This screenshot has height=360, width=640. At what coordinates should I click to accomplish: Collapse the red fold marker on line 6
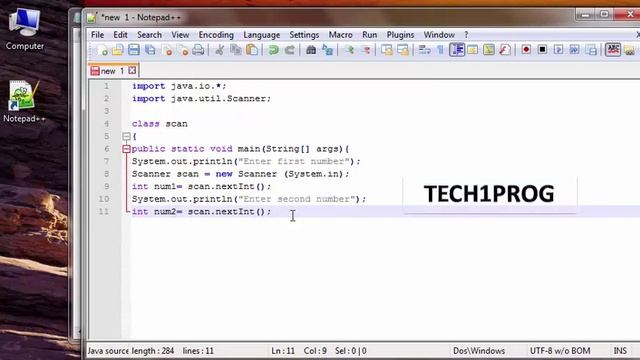pos(126,149)
